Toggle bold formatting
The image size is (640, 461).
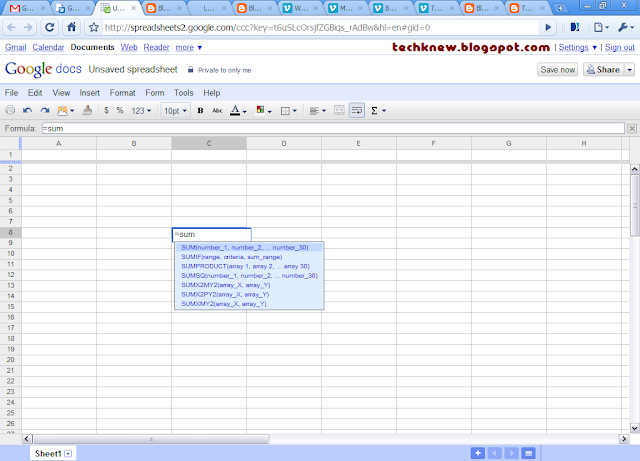coord(200,111)
